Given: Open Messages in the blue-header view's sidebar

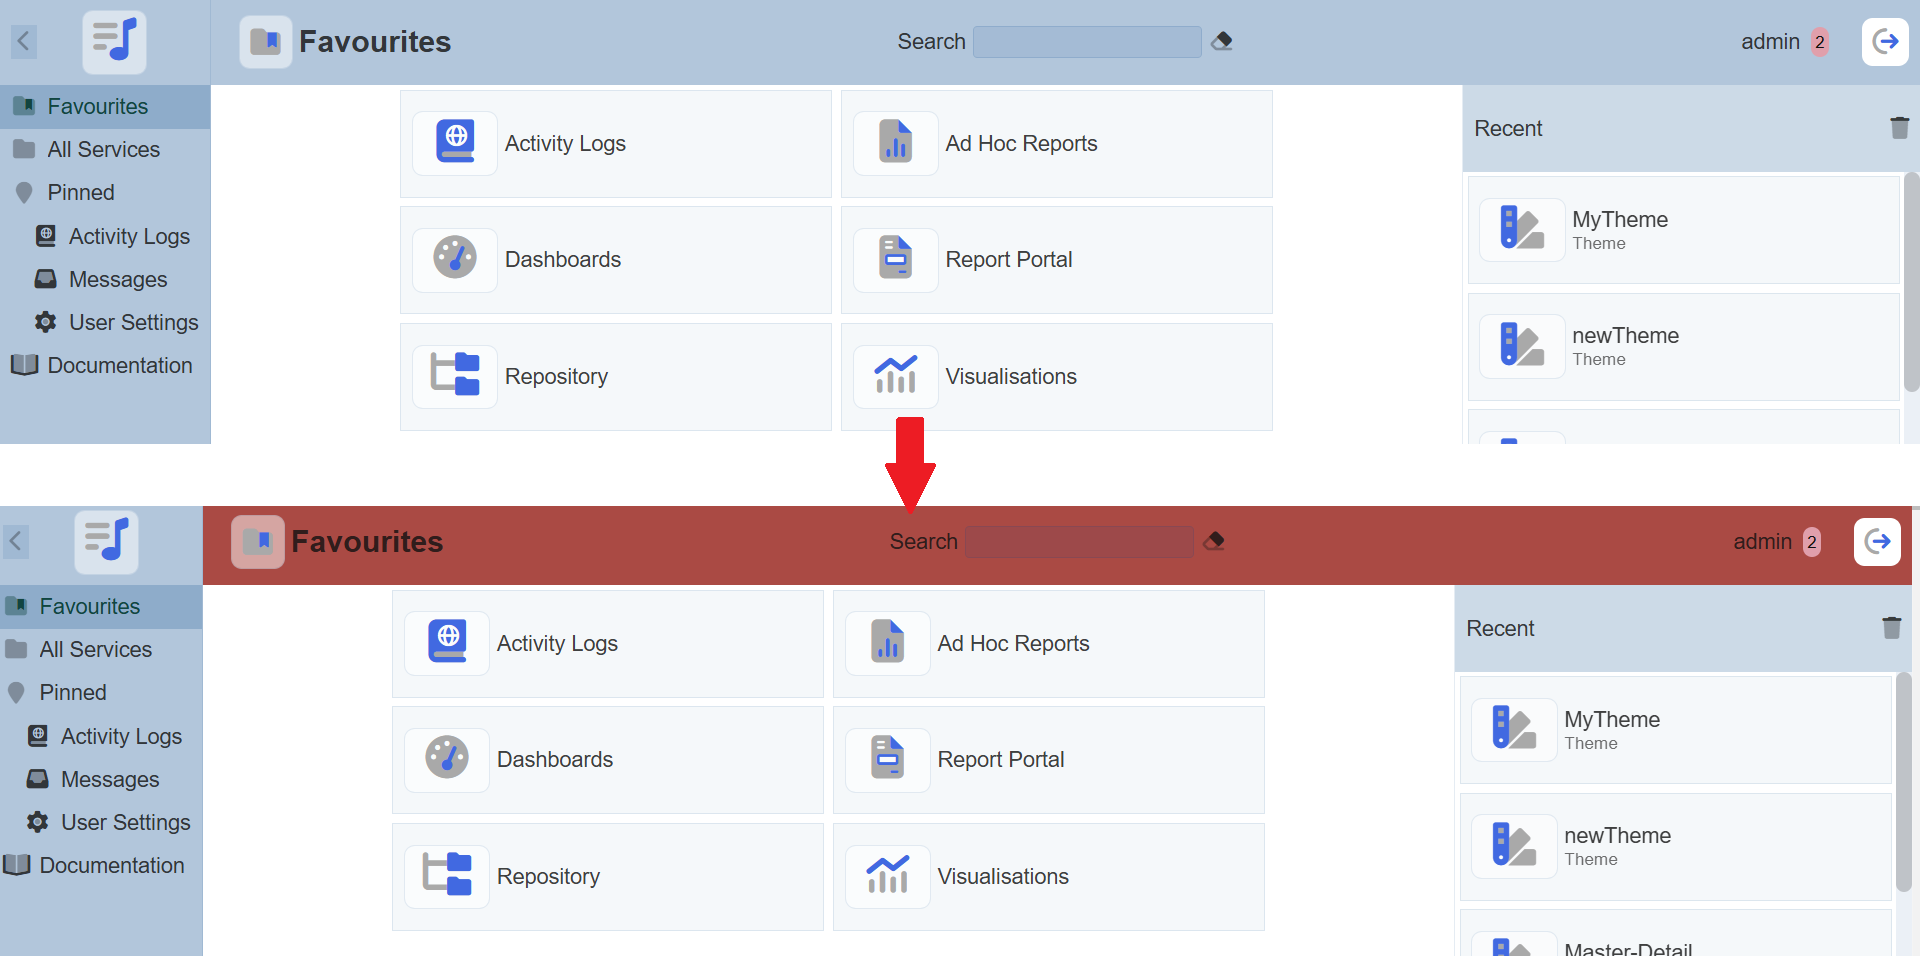Looking at the screenshot, I should [x=117, y=279].
